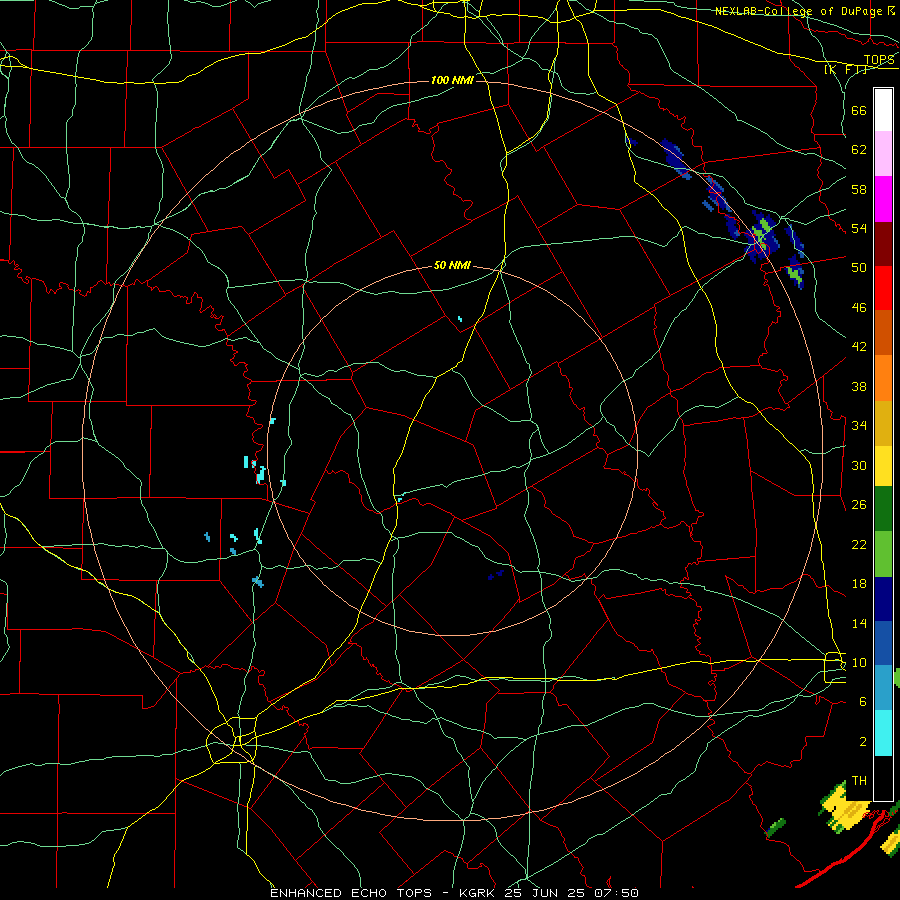Viewport: 900px width, 900px height.
Task: Click the 'KGRK' radar site identifier
Action: (x=479, y=893)
